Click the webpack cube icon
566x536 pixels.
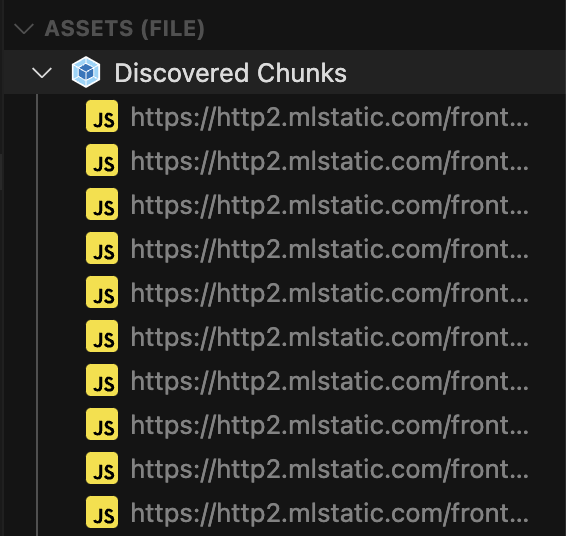coord(86,72)
